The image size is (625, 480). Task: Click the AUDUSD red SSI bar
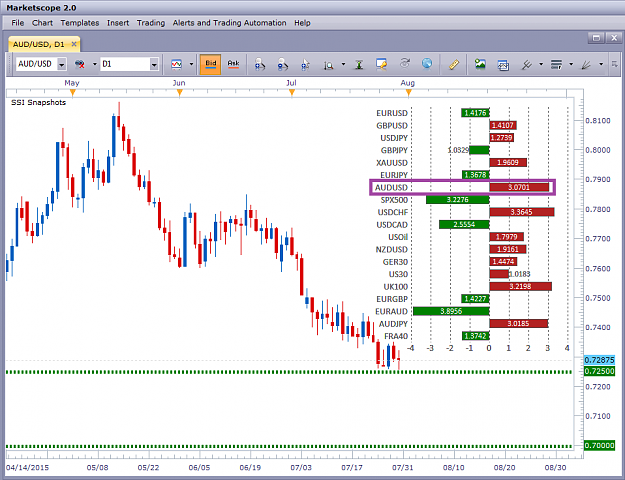[519, 187]
